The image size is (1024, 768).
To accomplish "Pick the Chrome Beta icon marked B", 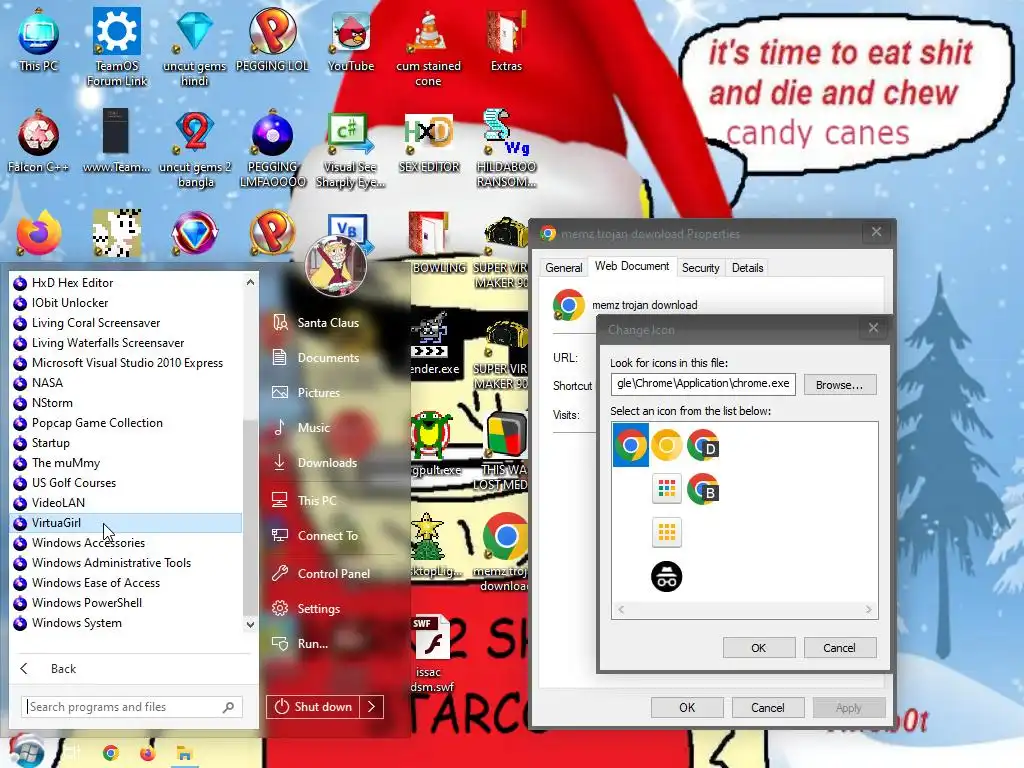I will click(x=703, y=489).
